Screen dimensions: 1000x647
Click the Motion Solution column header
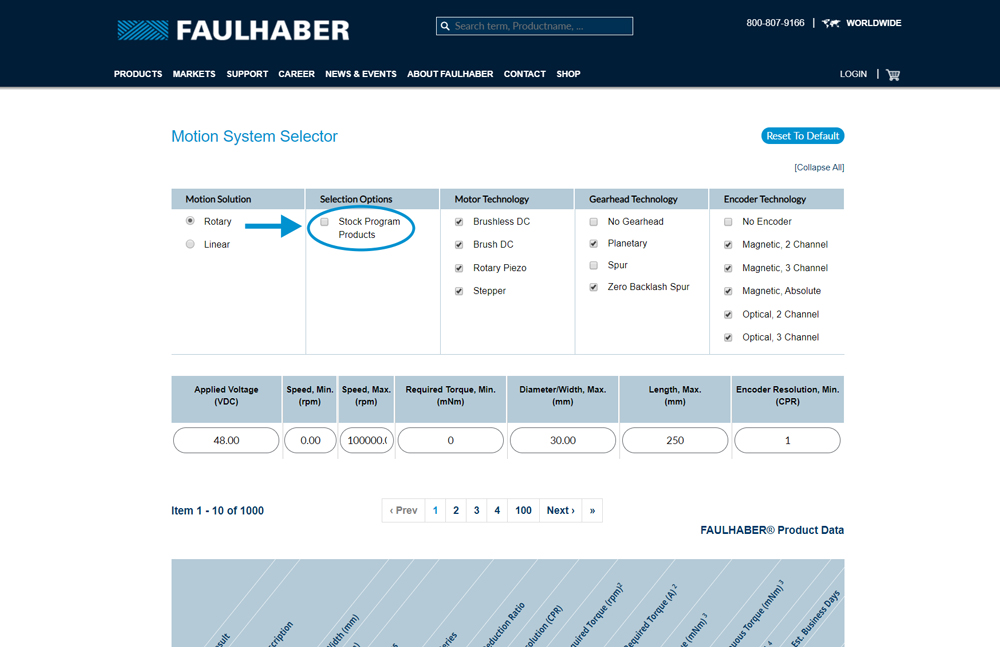pyautogui.click(x=238, y=199)
